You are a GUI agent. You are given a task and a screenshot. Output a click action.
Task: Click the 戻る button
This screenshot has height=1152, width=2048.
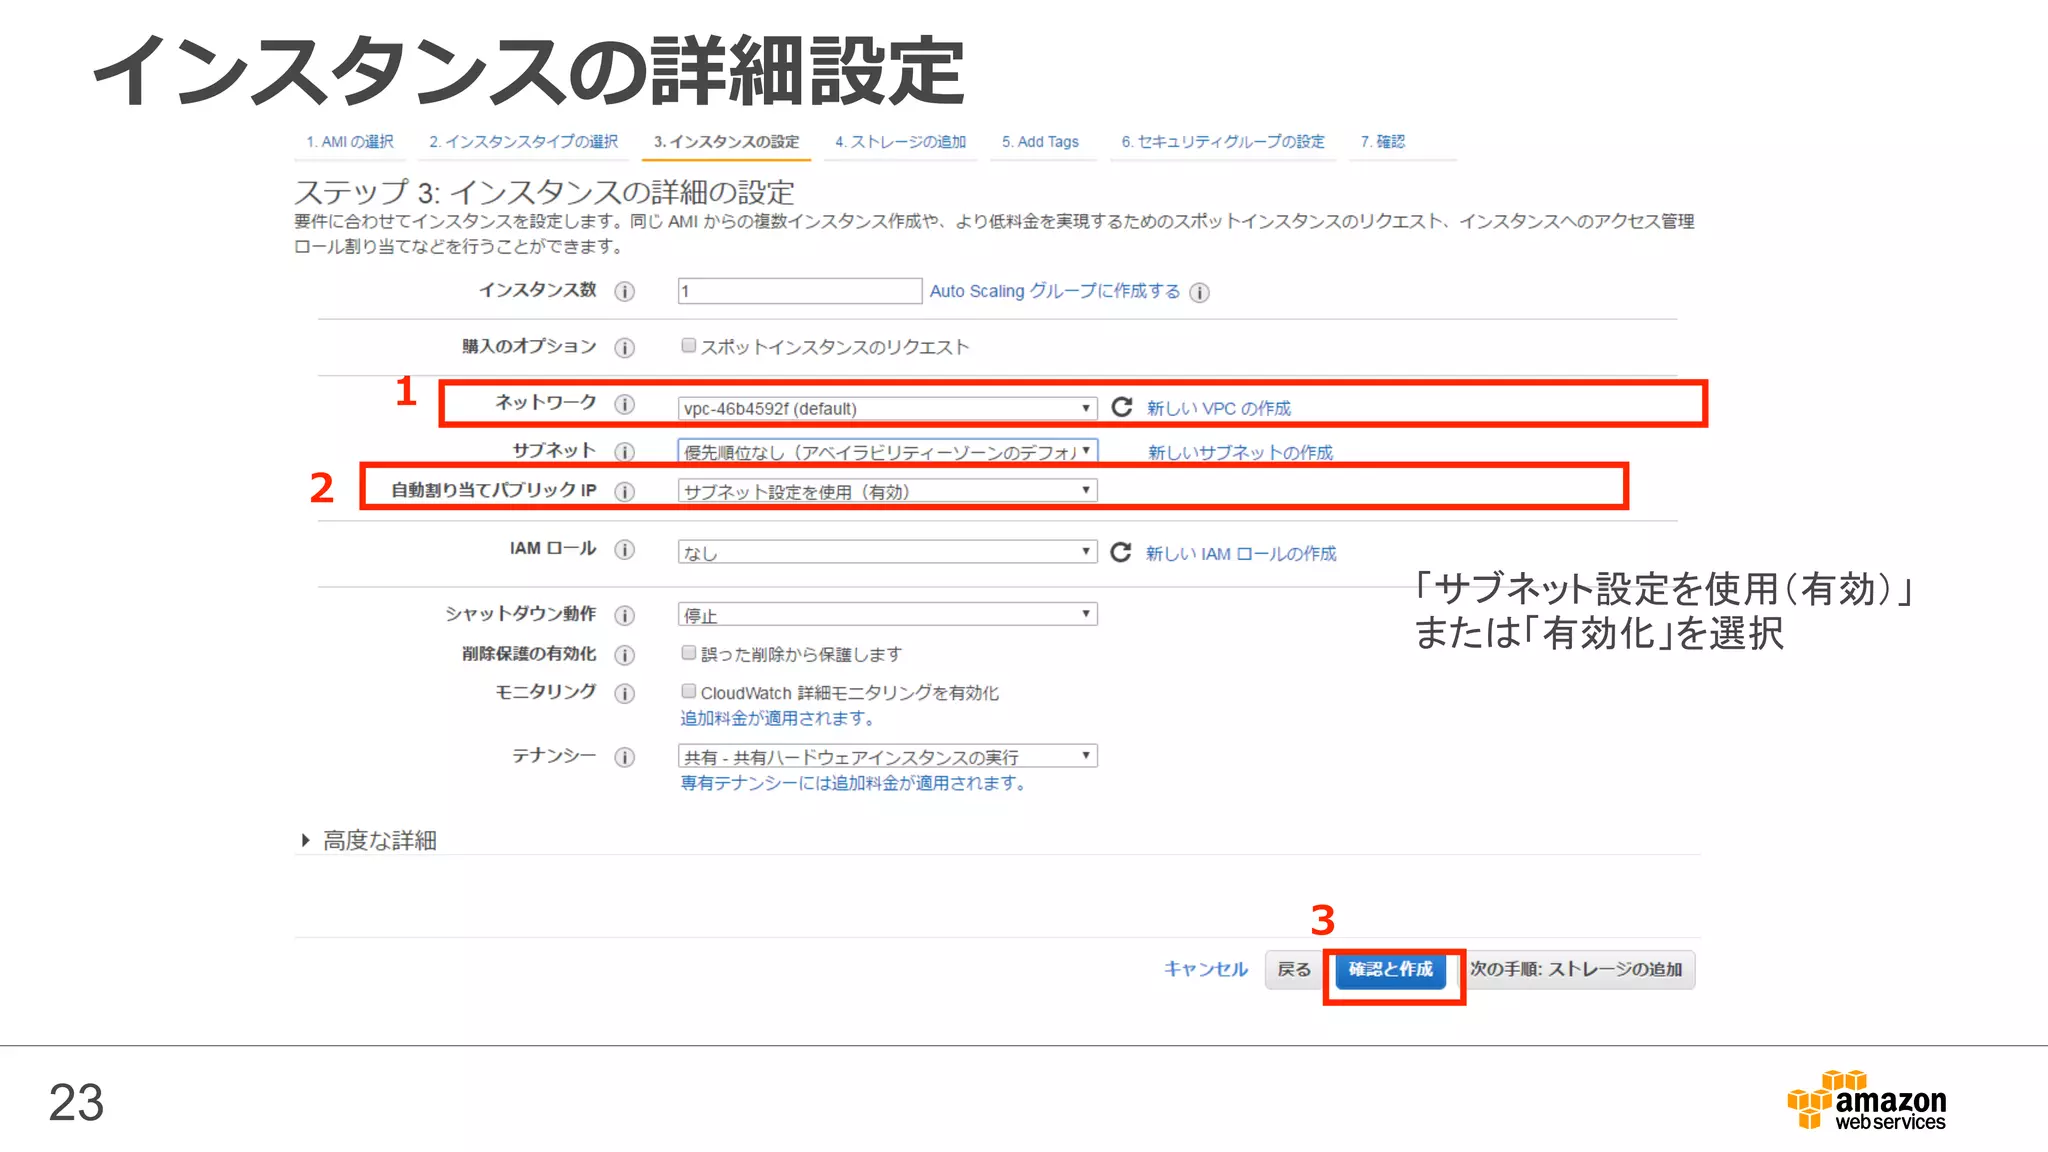pos(1294,970)
